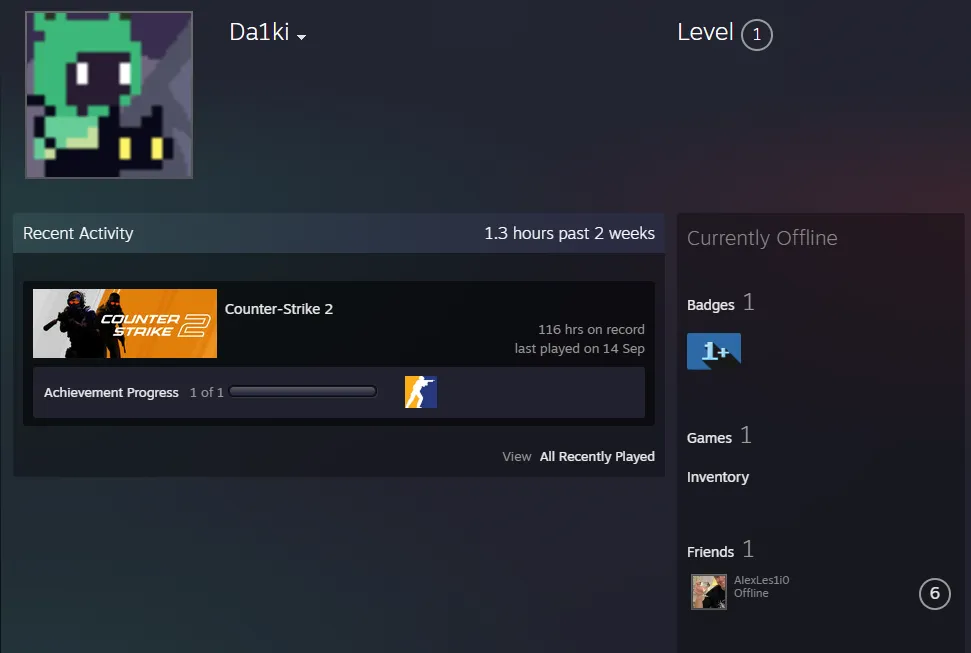Open Achievement Progress details
971x653 pixels.
pyautogui.click(x=111, y=392)
